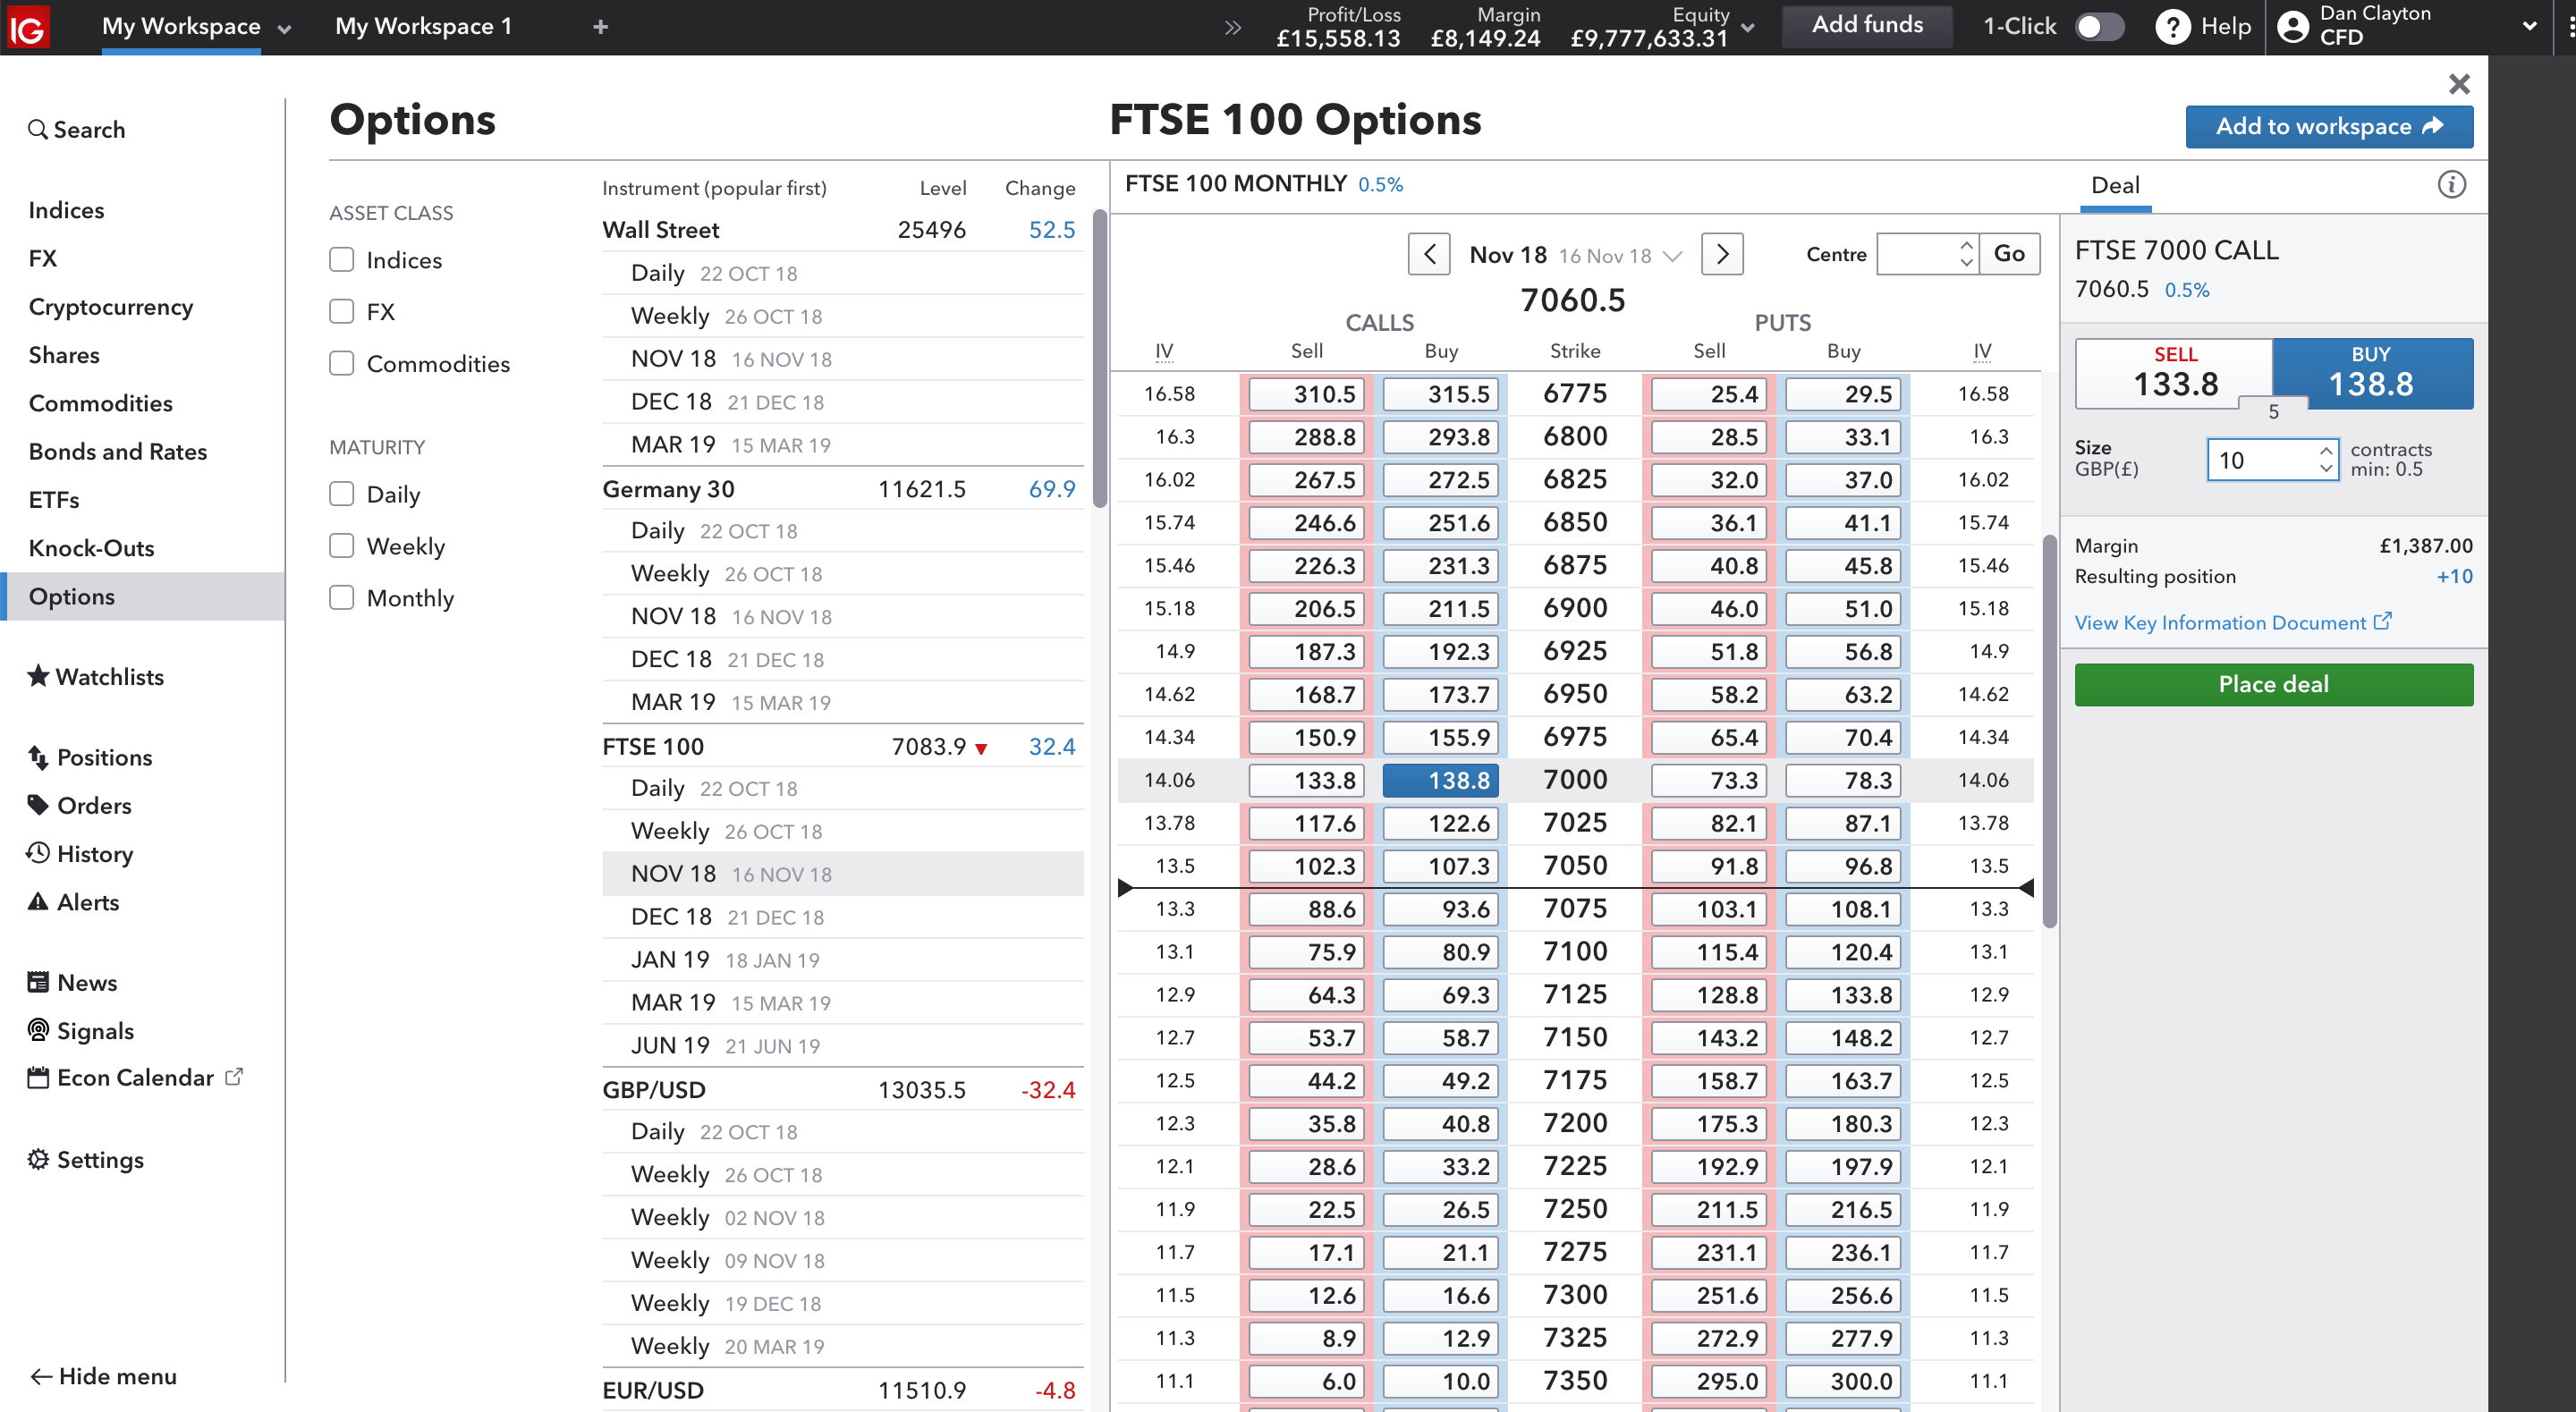Viewport: 2576px width, 1412px height.
Task: Select the SELL 133.8 deal direction
Action: (2174, 373)
